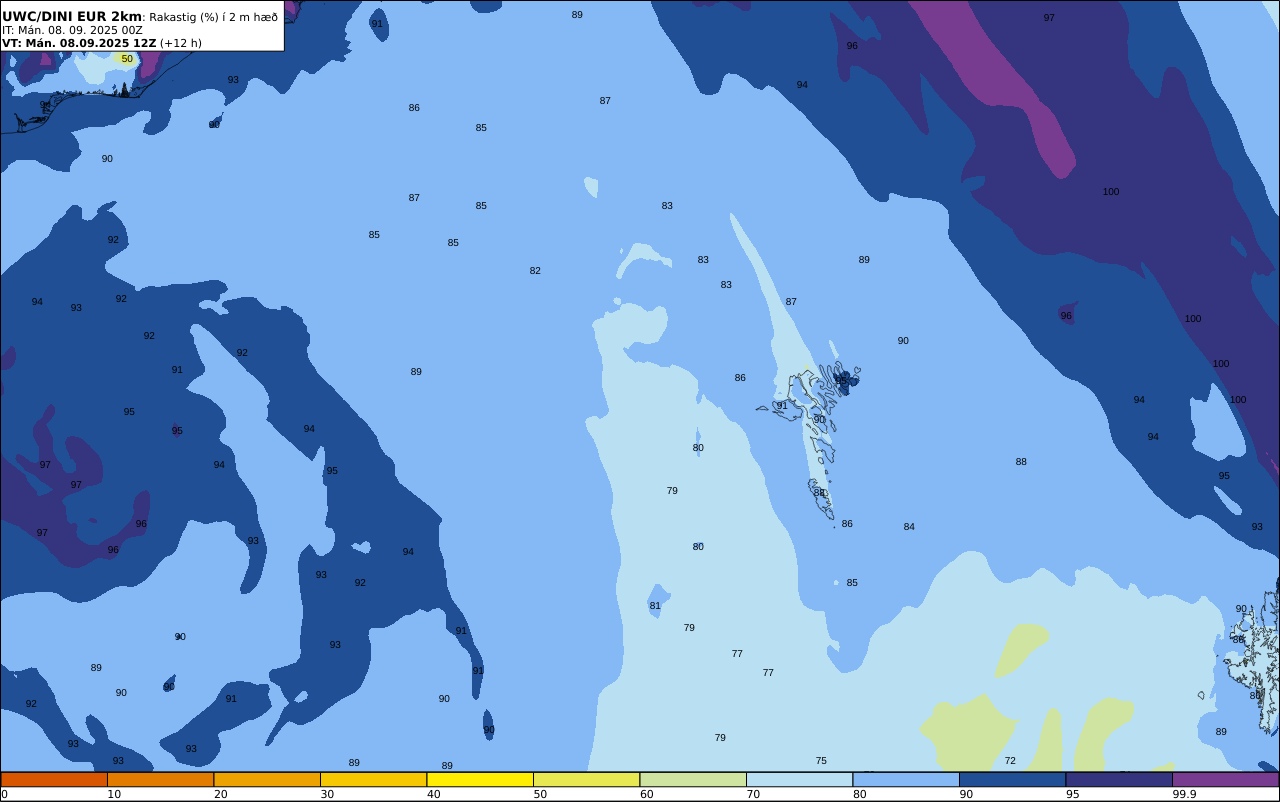Image resolution: width=1280 pixels, height=802 pixels.
Task: Click the orange 10–20 legend swatch
Action: pos(160,779)
